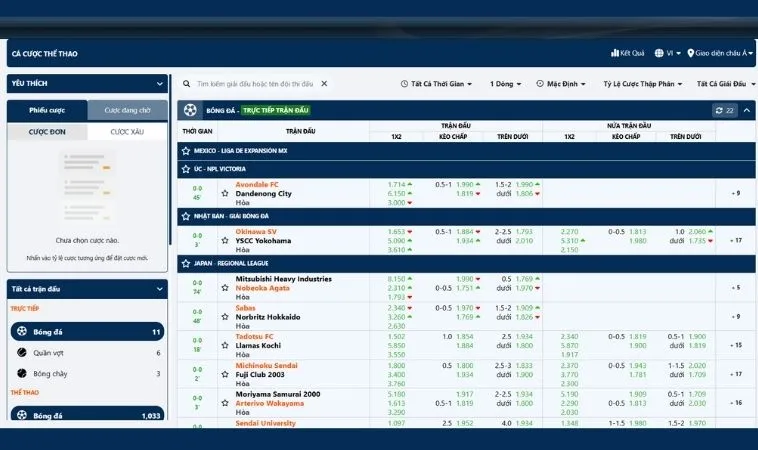Click the league search input field
The height and width of the screenshot is (450, 758).
tap(255, 84)
